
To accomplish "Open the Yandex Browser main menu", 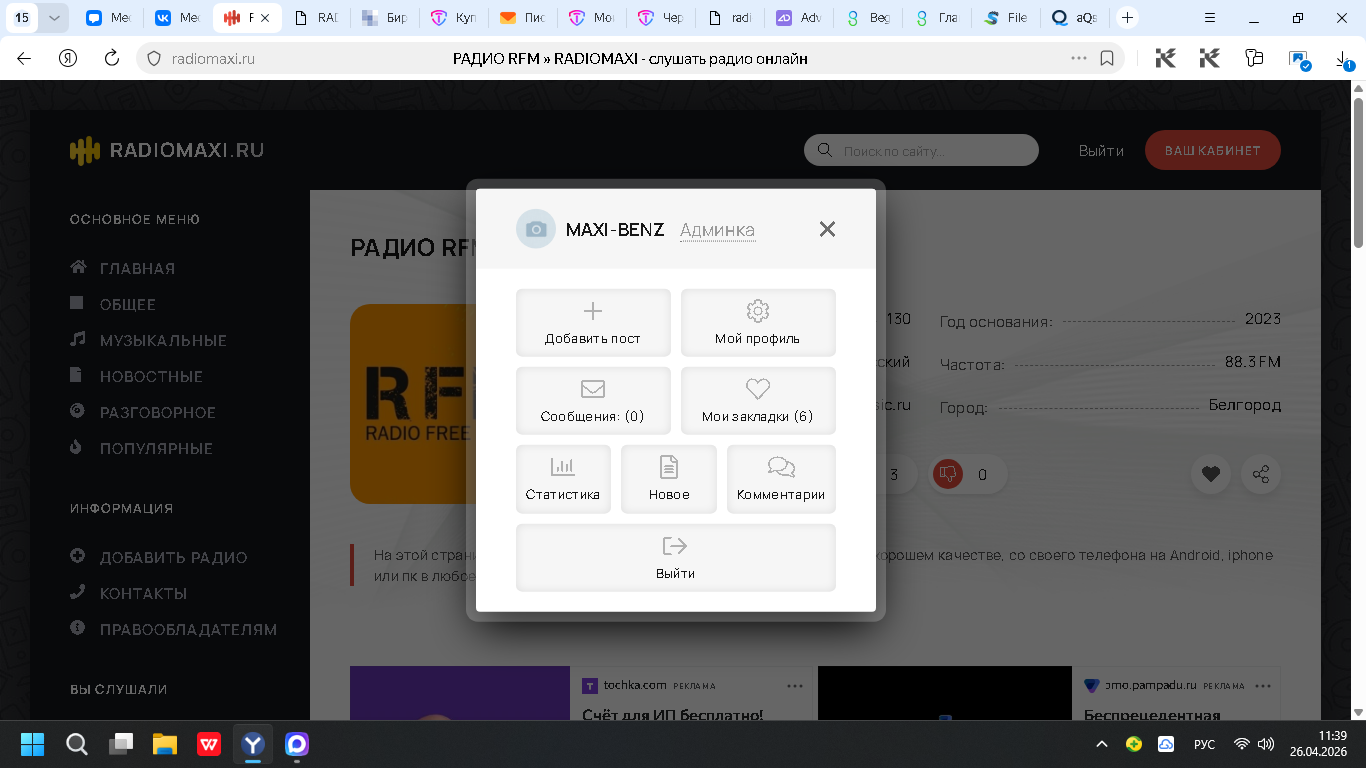I will [x=1210, y=18].
